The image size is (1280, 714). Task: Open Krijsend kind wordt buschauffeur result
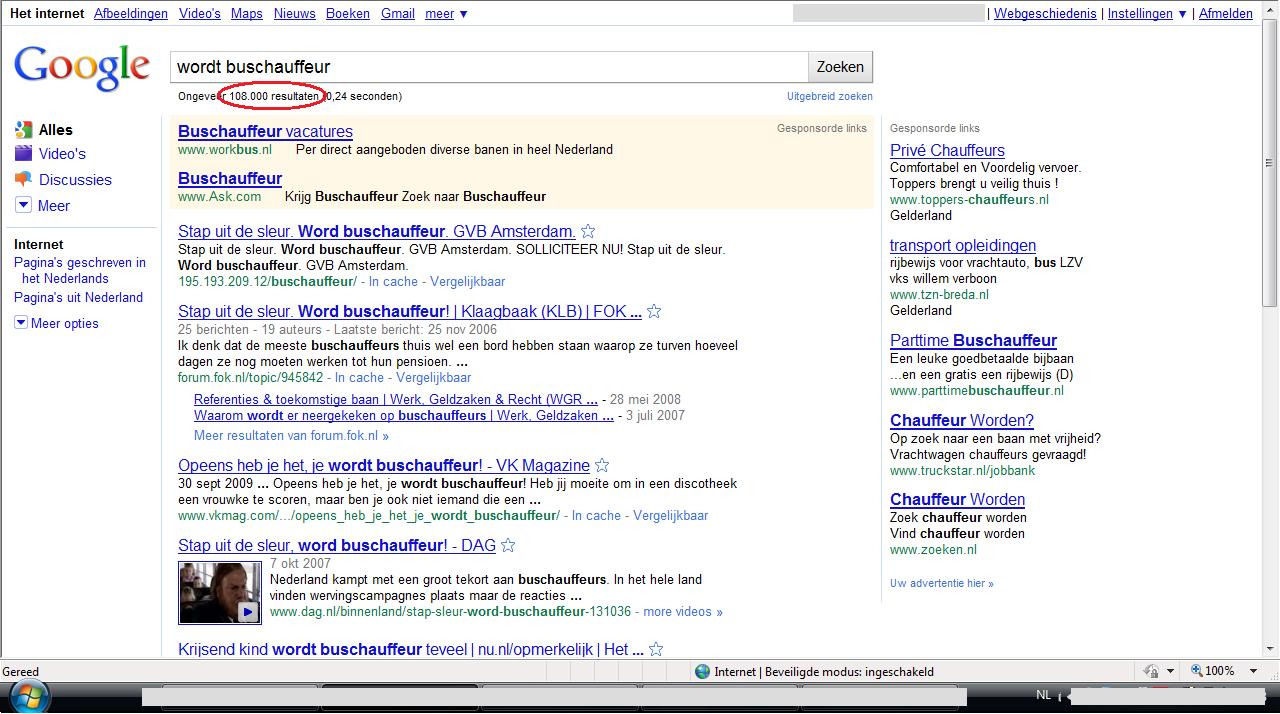410,649
